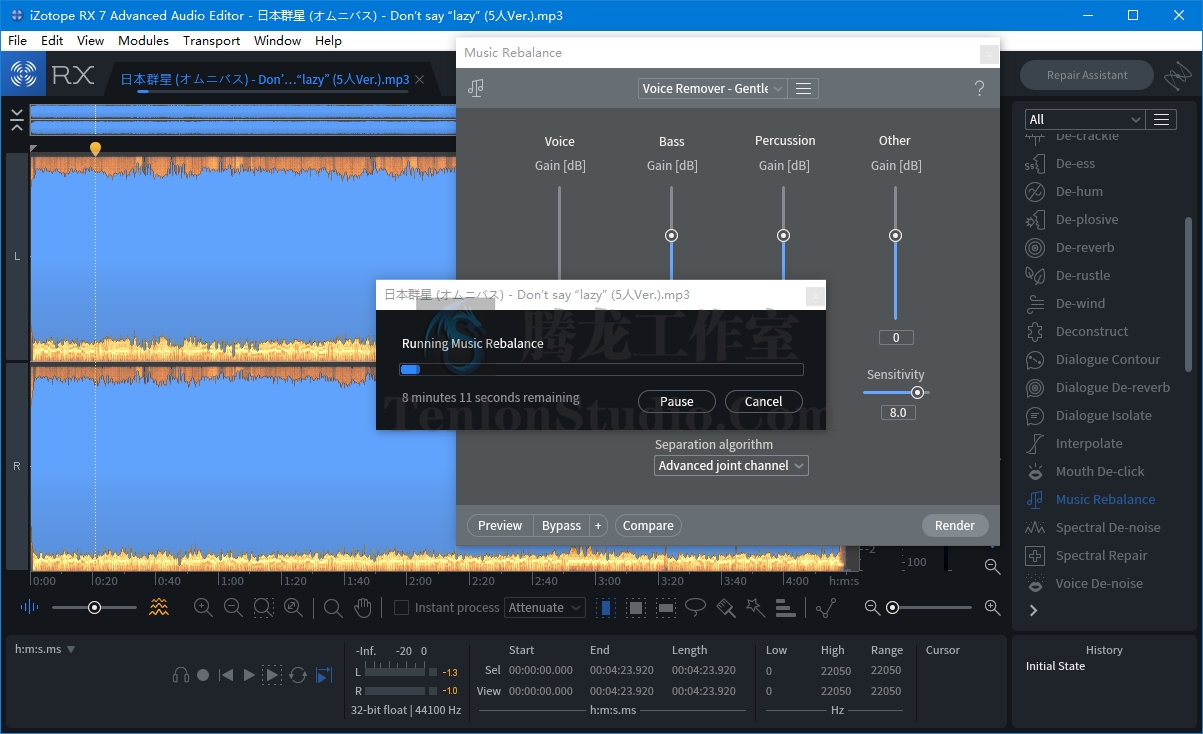The image size is (1203, 734).
Task: Open the Music Rebalance preset menu
Action: click(803, 89)
